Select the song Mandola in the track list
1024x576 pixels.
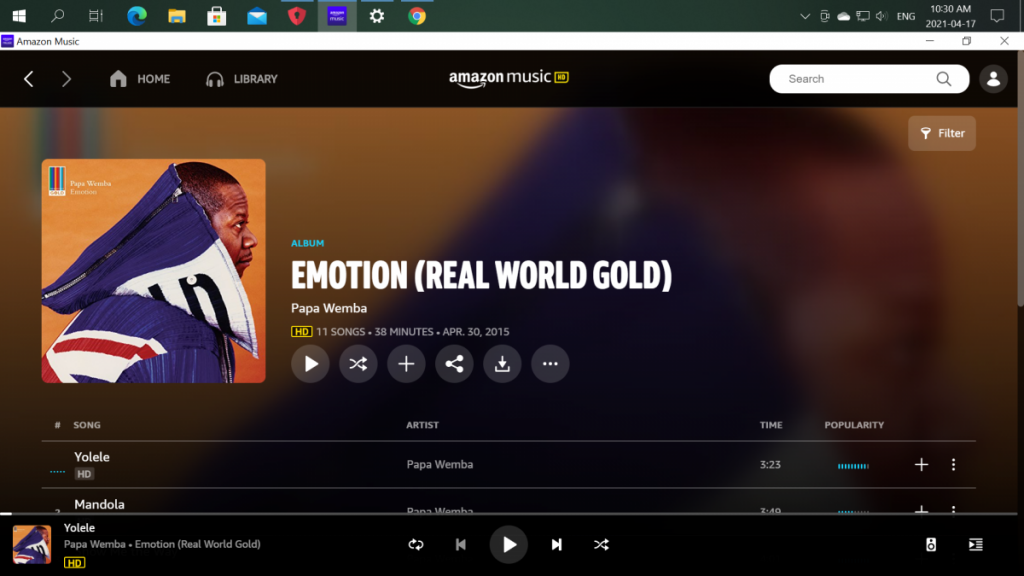pos(99,504)
